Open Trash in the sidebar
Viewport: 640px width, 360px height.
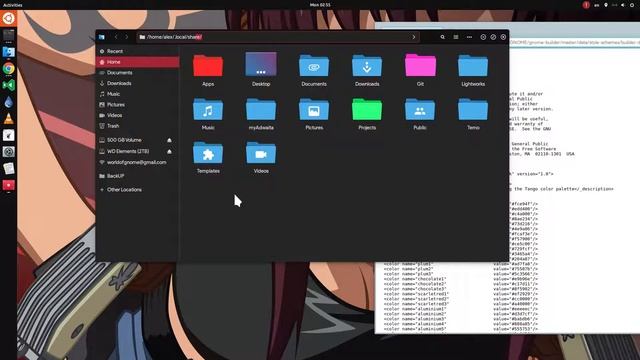coord(138,126)
